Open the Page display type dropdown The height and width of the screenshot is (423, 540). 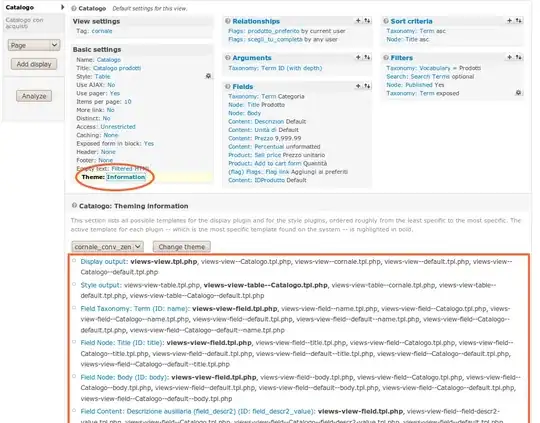(34, 45)
